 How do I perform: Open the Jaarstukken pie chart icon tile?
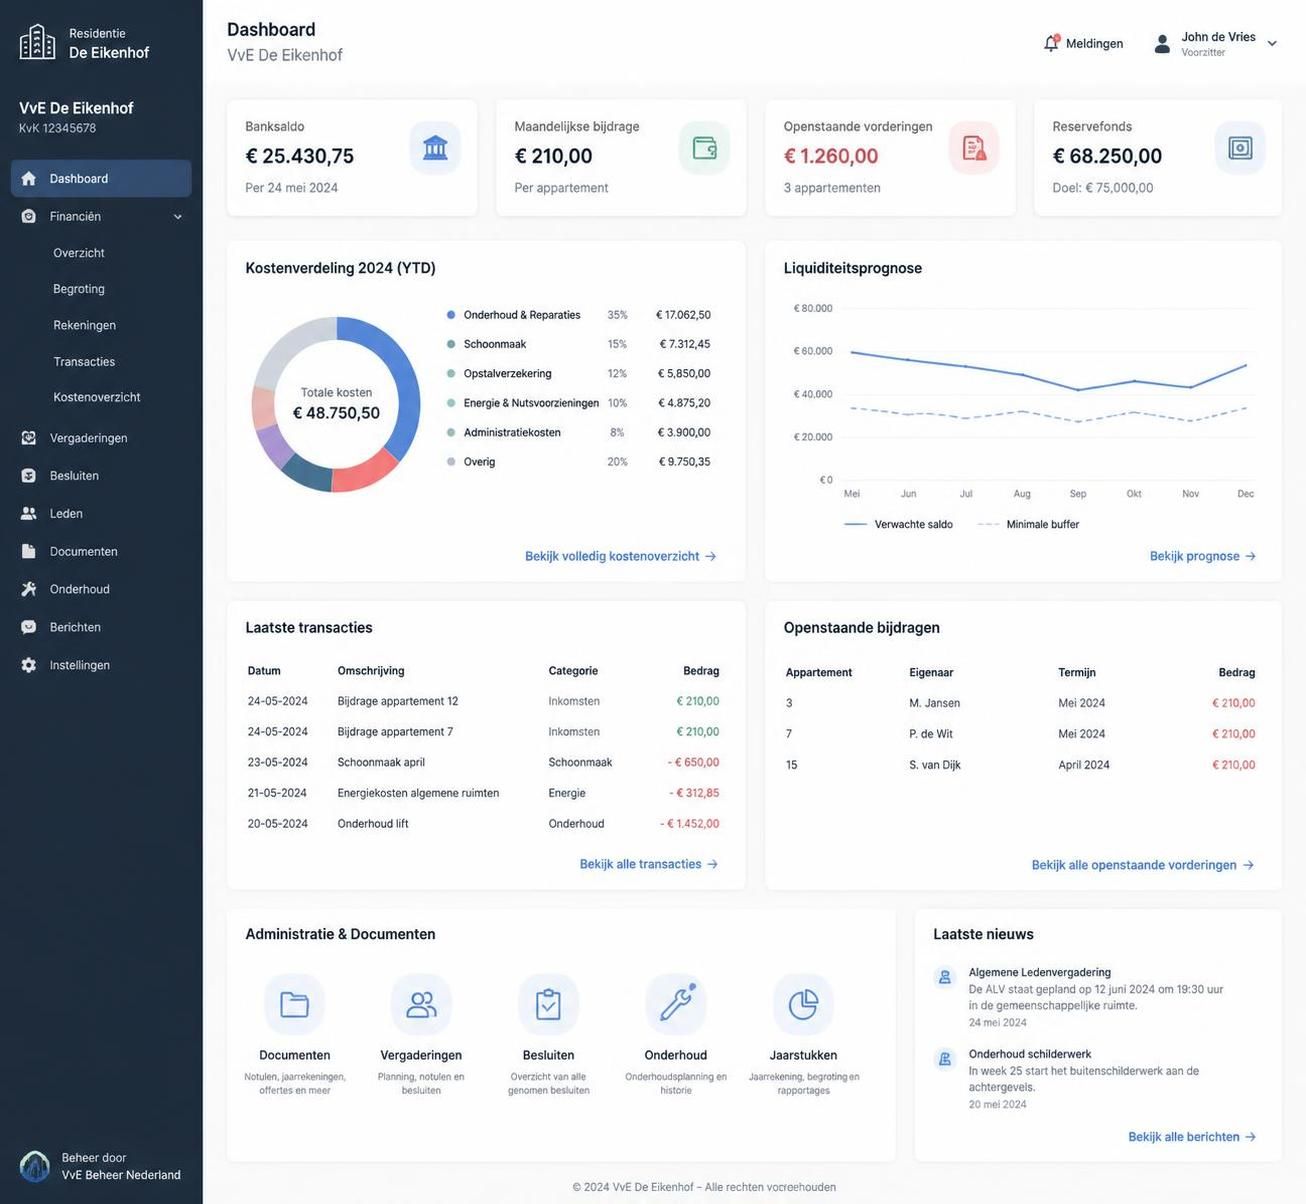(x=803, y=1004)
